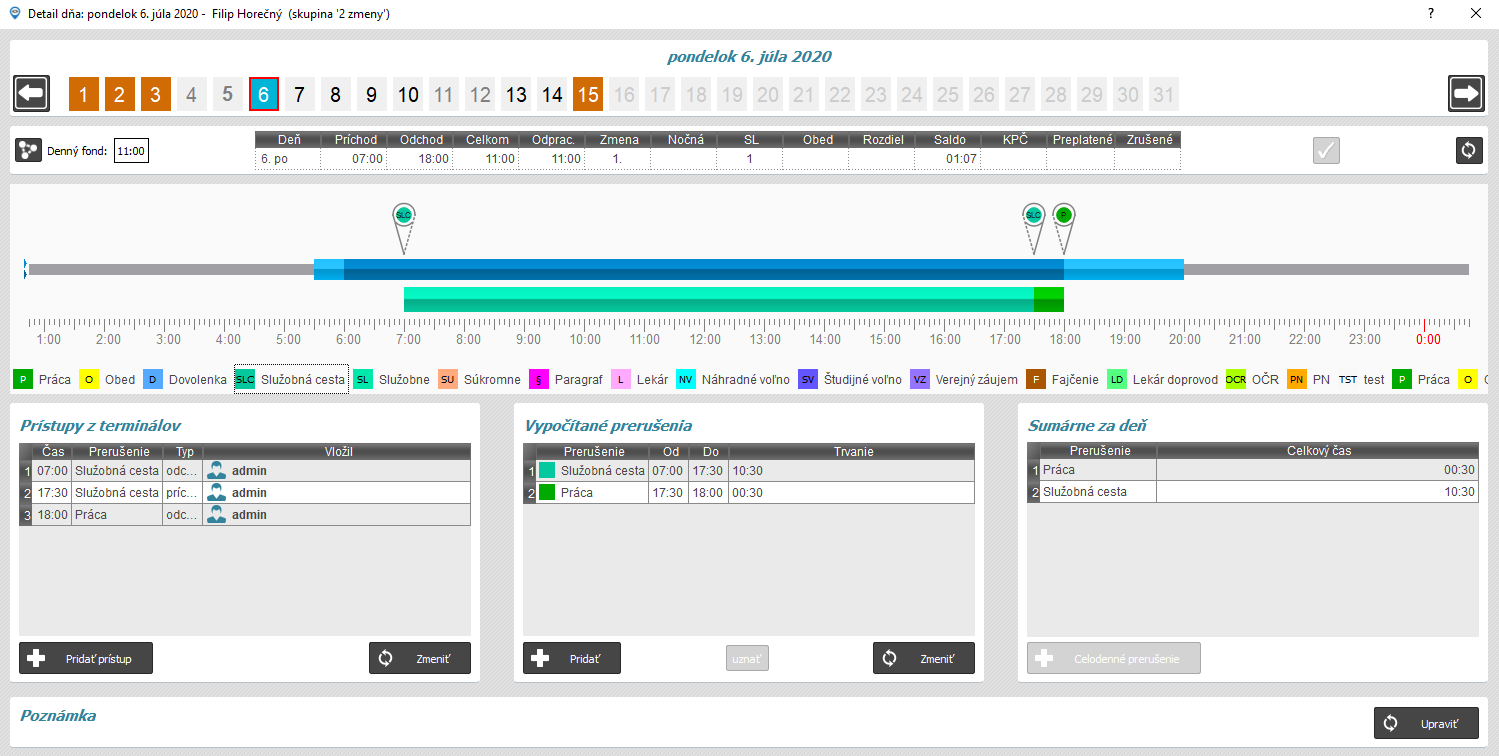Select the SLC marker at 7:00
This screenshot has width=1499, height=756.
pyautogui.click(x=403, y=214)
